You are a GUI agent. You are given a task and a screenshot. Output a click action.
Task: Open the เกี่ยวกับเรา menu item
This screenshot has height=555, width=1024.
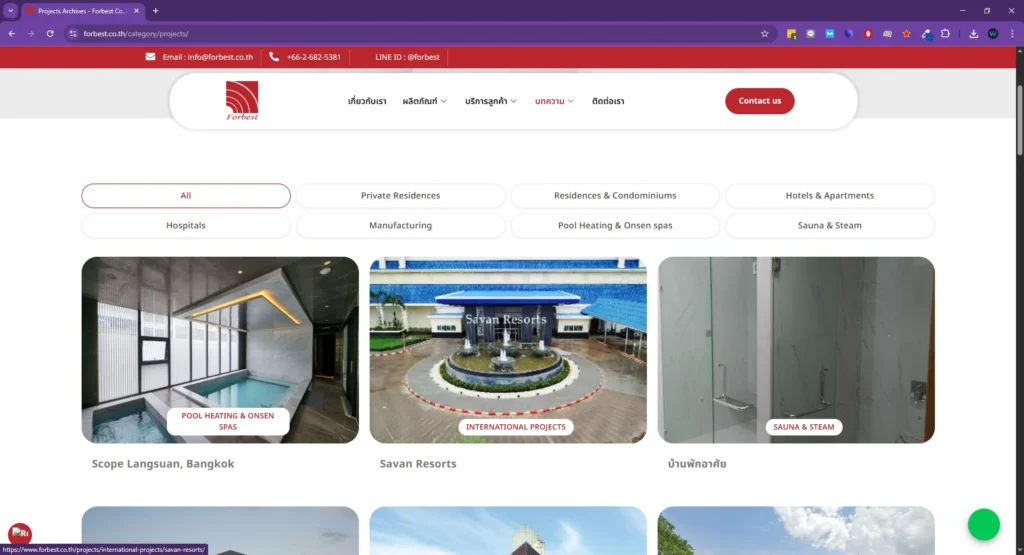367,101
